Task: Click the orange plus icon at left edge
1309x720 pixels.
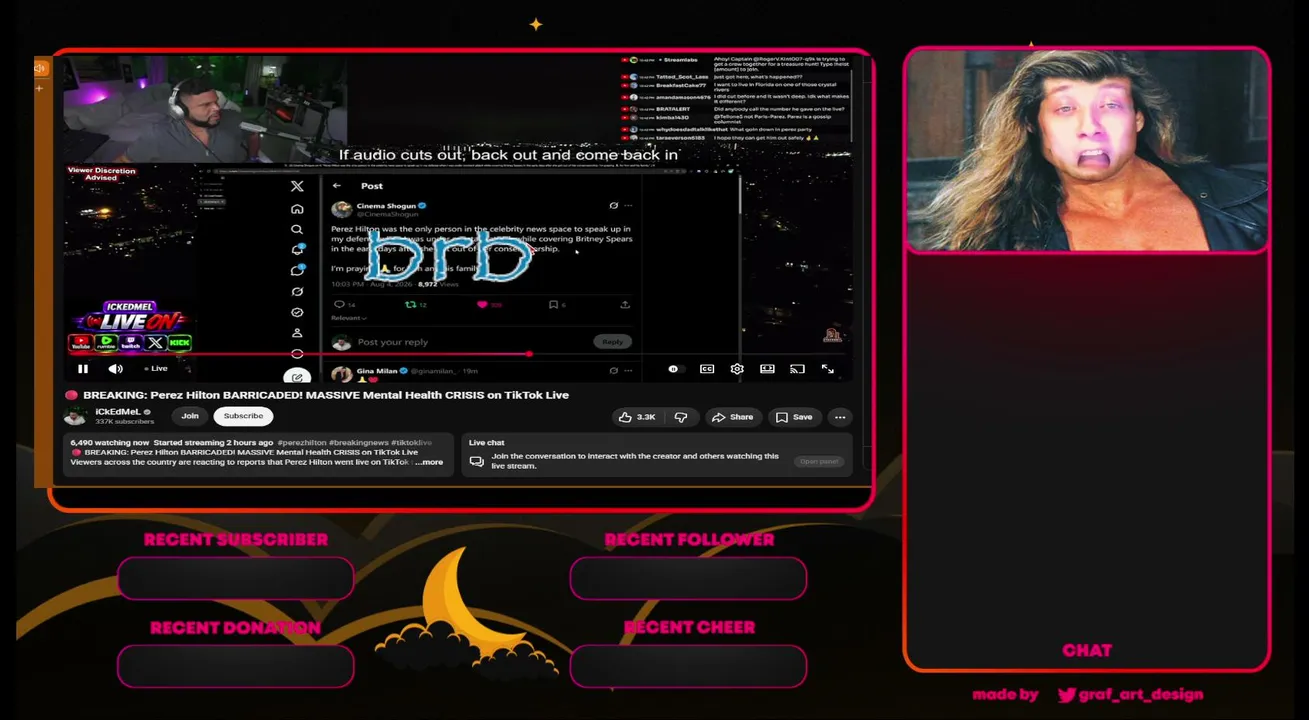Action: pos(40,88)
